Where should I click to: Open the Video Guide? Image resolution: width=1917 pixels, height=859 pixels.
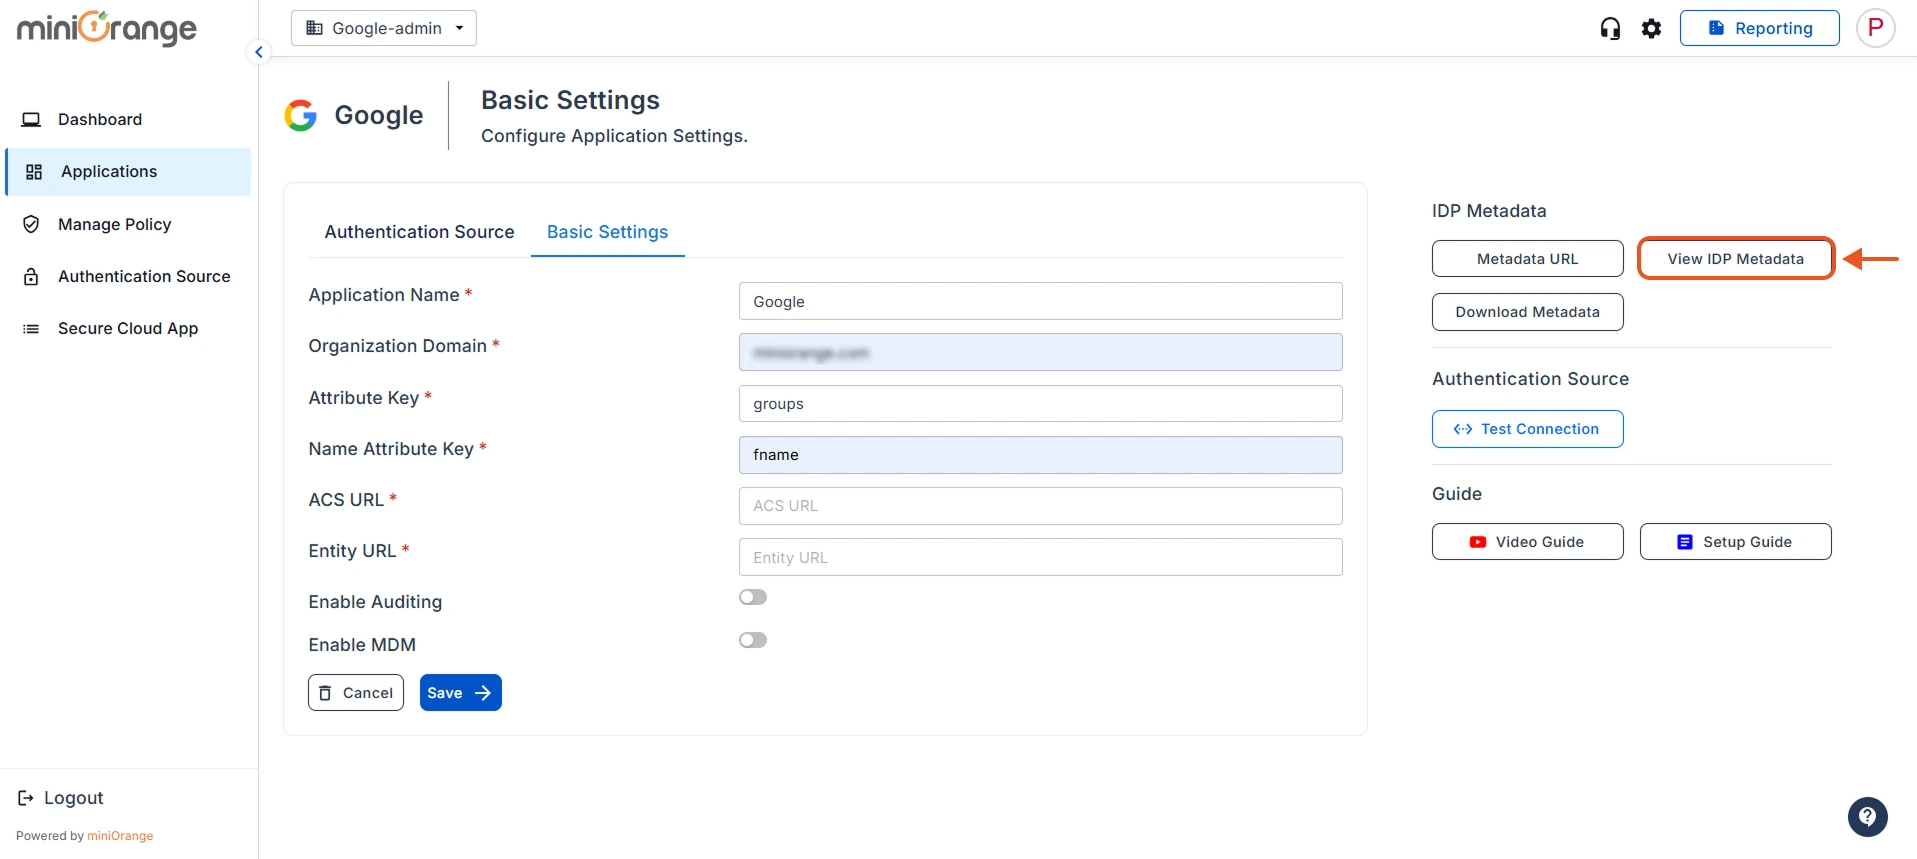1527,542
